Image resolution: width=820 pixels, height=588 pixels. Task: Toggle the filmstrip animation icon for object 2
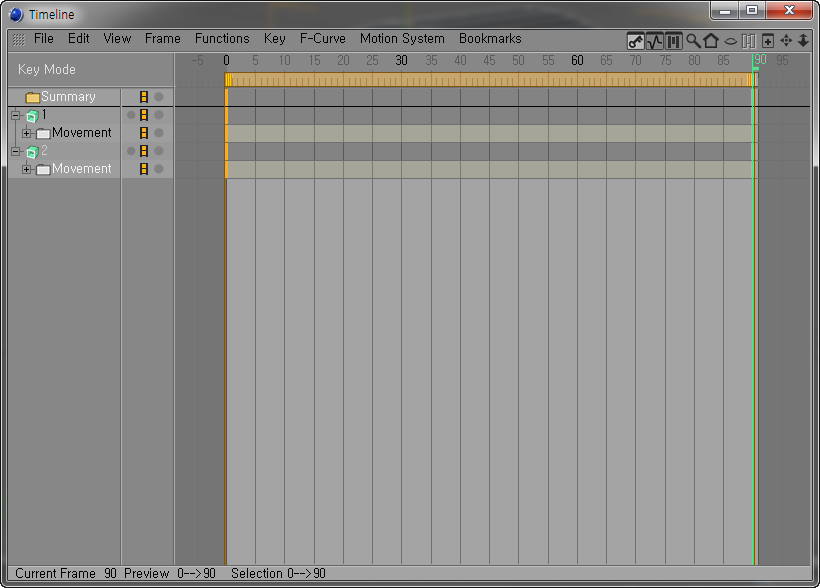(x=144, y=151)
